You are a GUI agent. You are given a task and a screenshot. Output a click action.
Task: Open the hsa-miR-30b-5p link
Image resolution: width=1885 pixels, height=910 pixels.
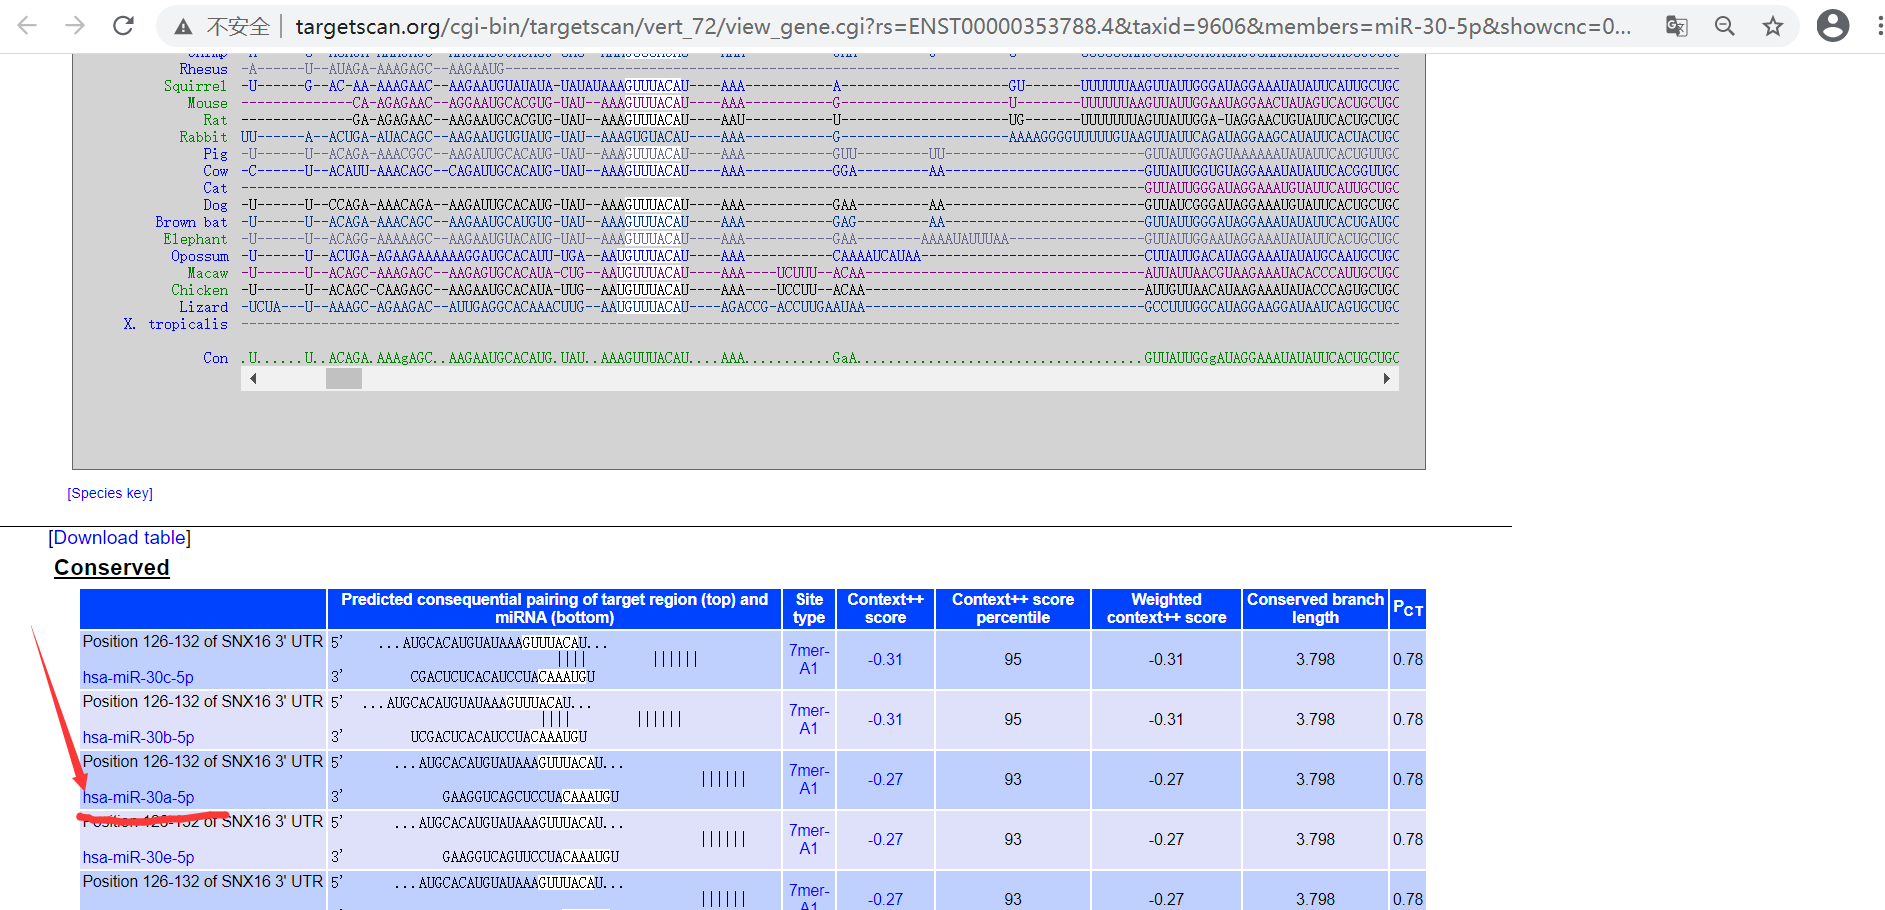coord(138,737)
